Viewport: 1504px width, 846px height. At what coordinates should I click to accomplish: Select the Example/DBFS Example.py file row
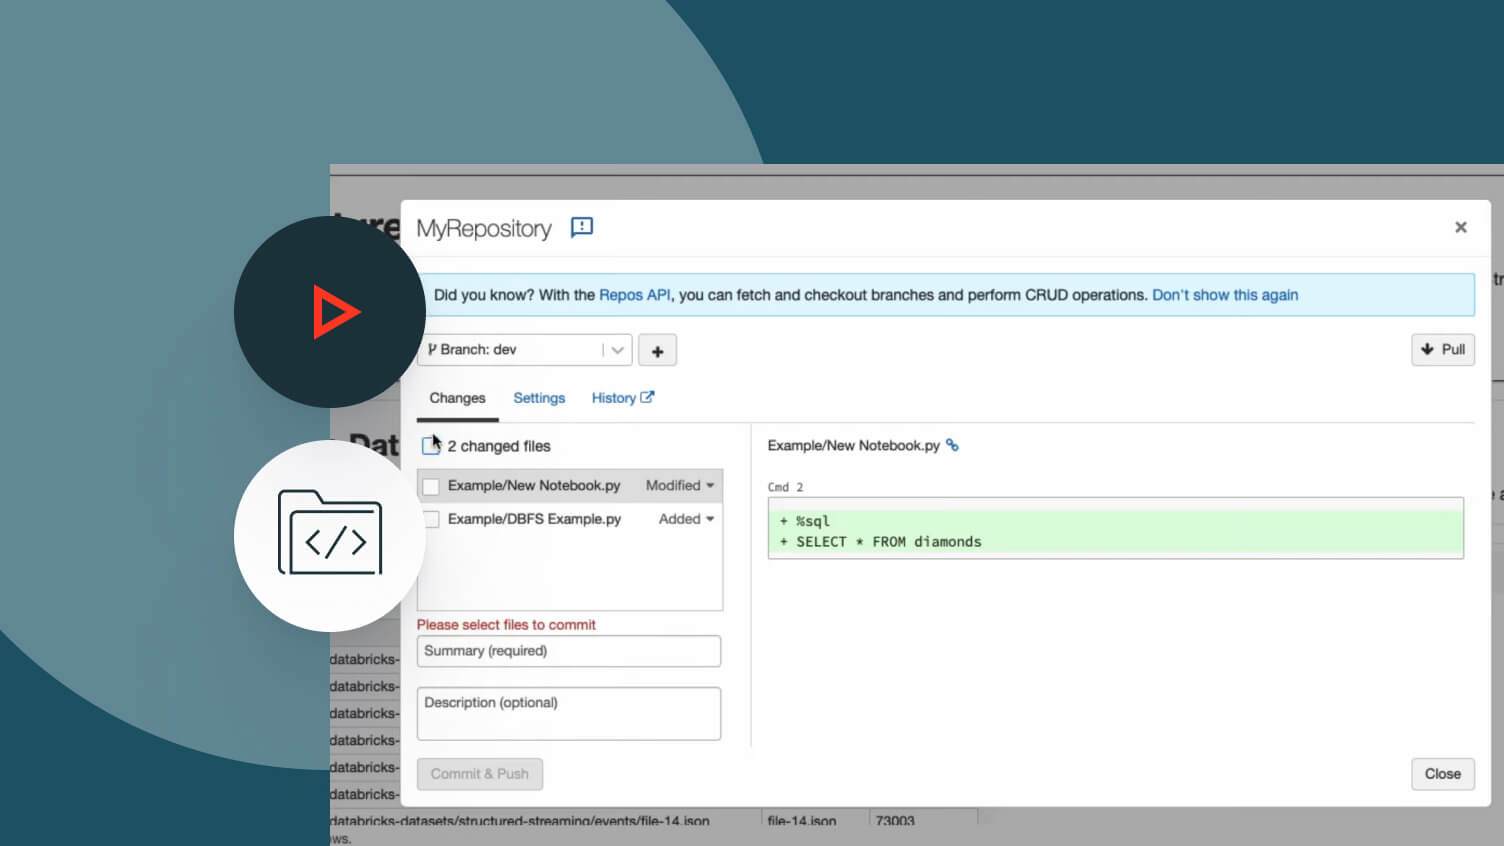(x=570, y=519)
